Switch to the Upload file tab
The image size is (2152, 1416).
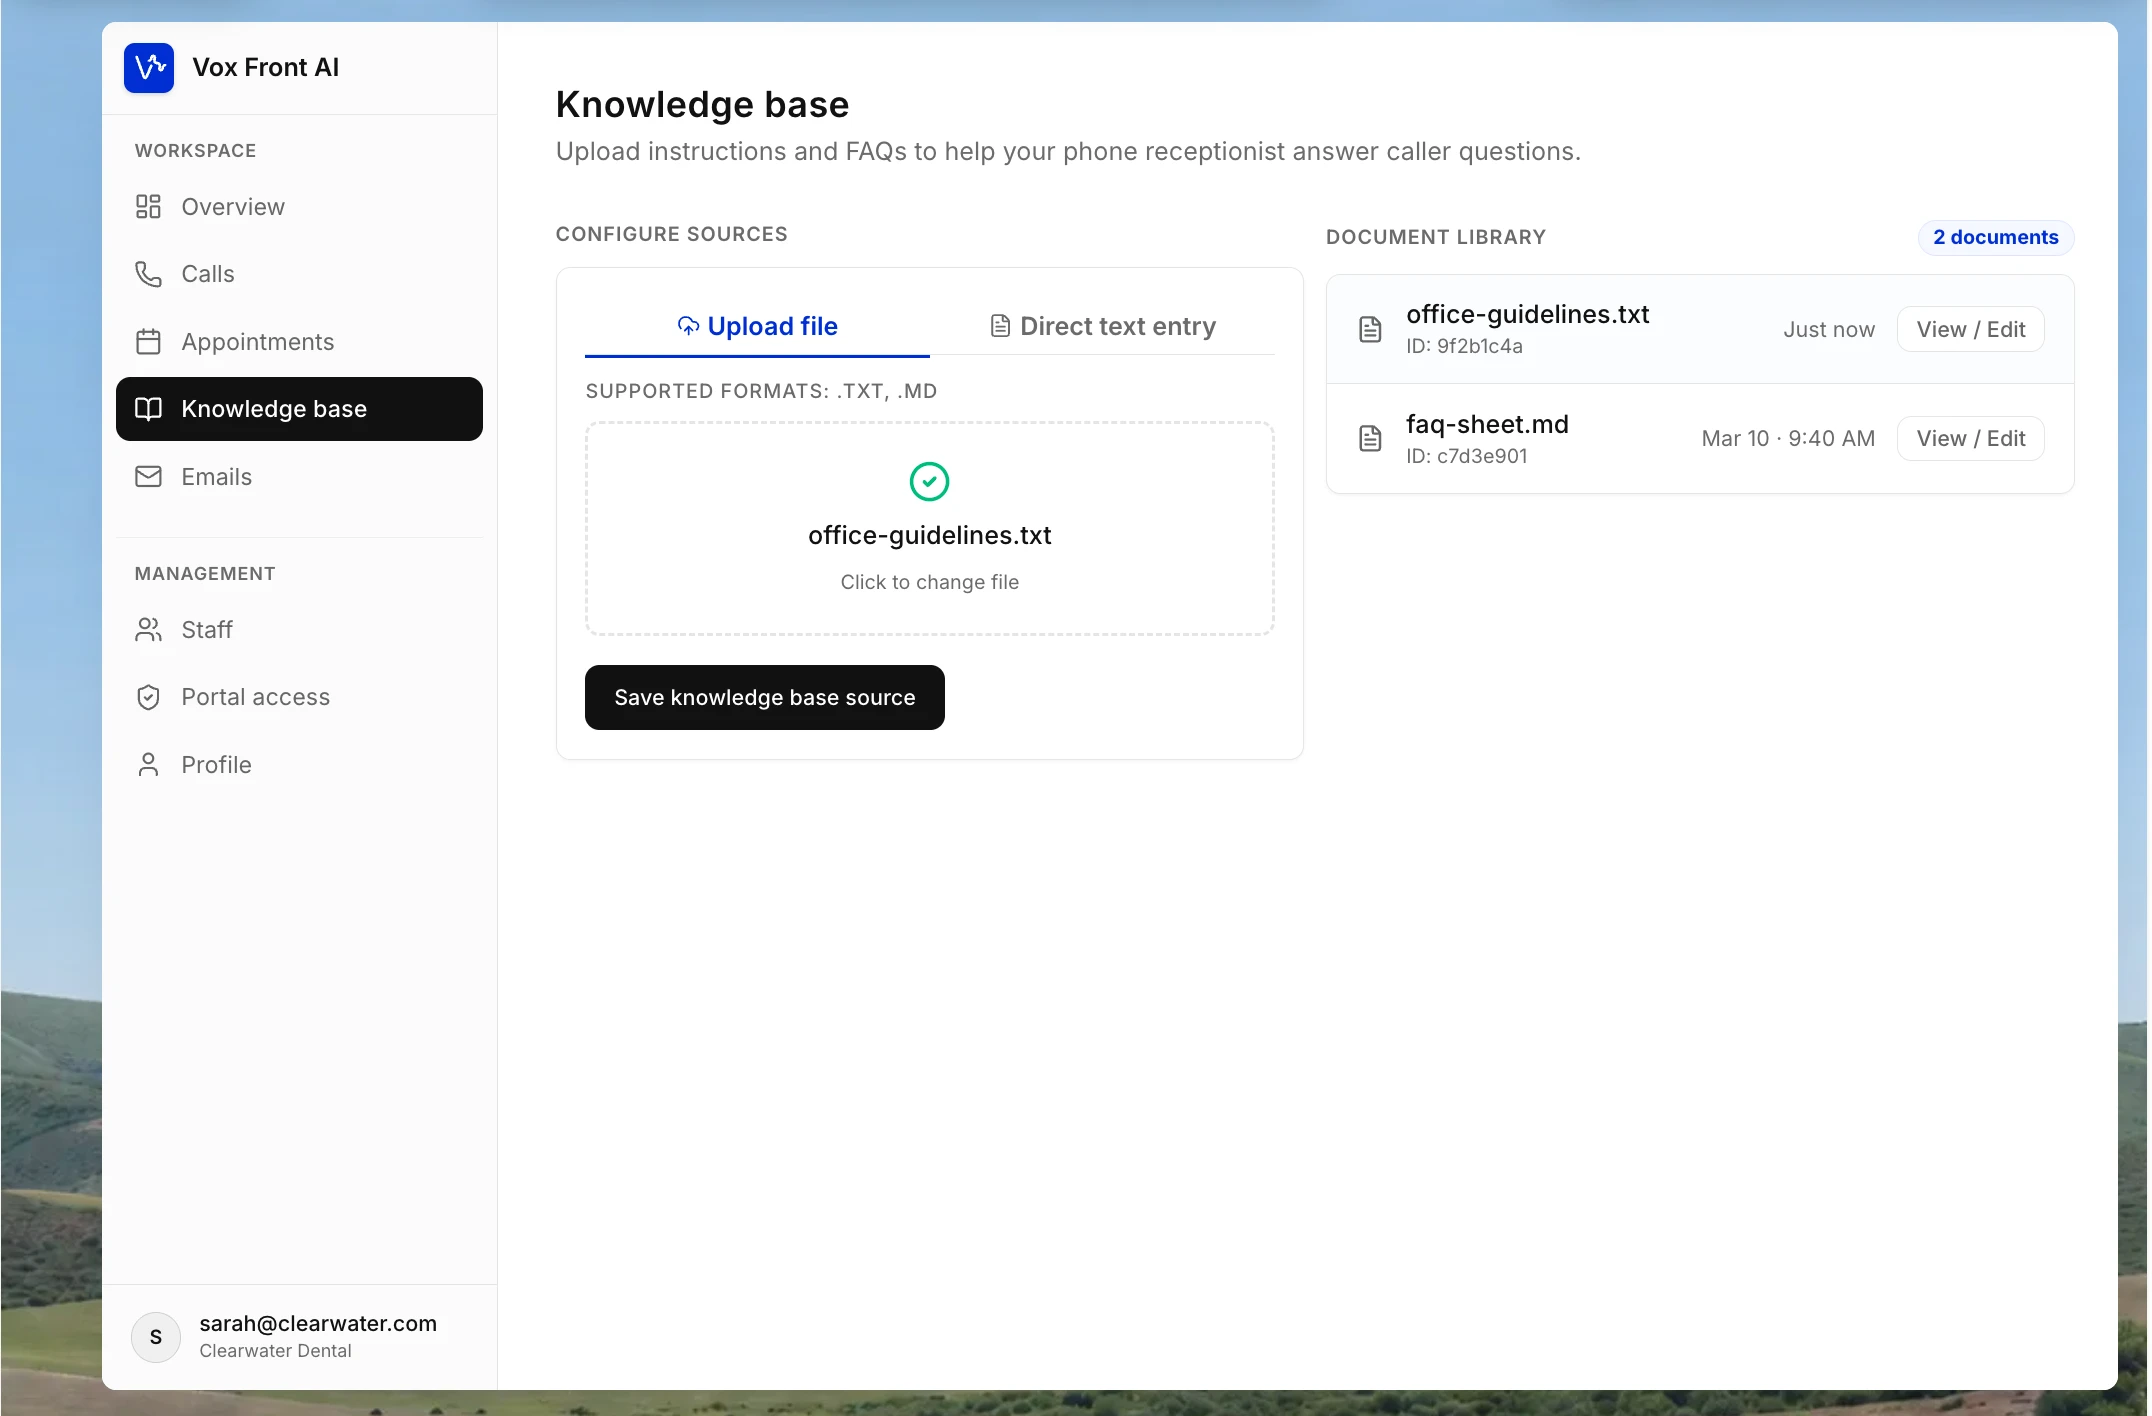[x=757, y=327]
